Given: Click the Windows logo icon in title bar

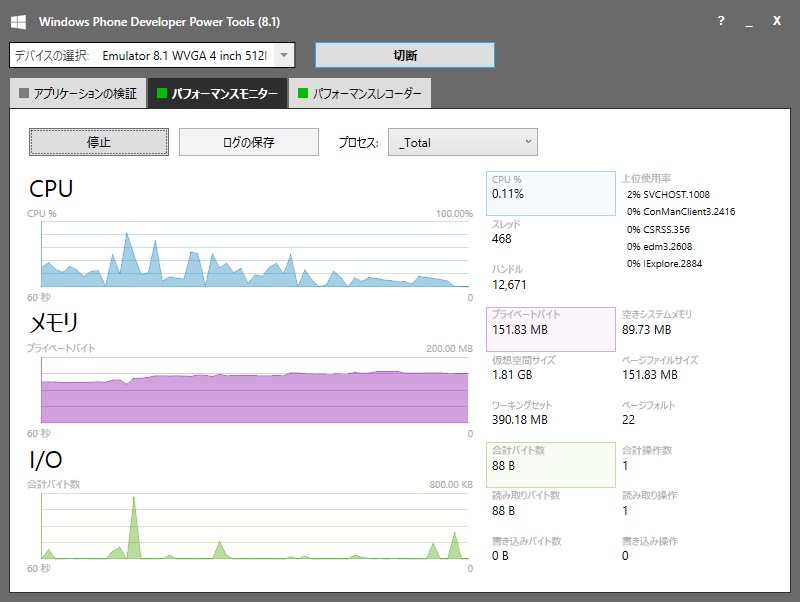Looking at the screenshot, I should (x=18, y=22).
